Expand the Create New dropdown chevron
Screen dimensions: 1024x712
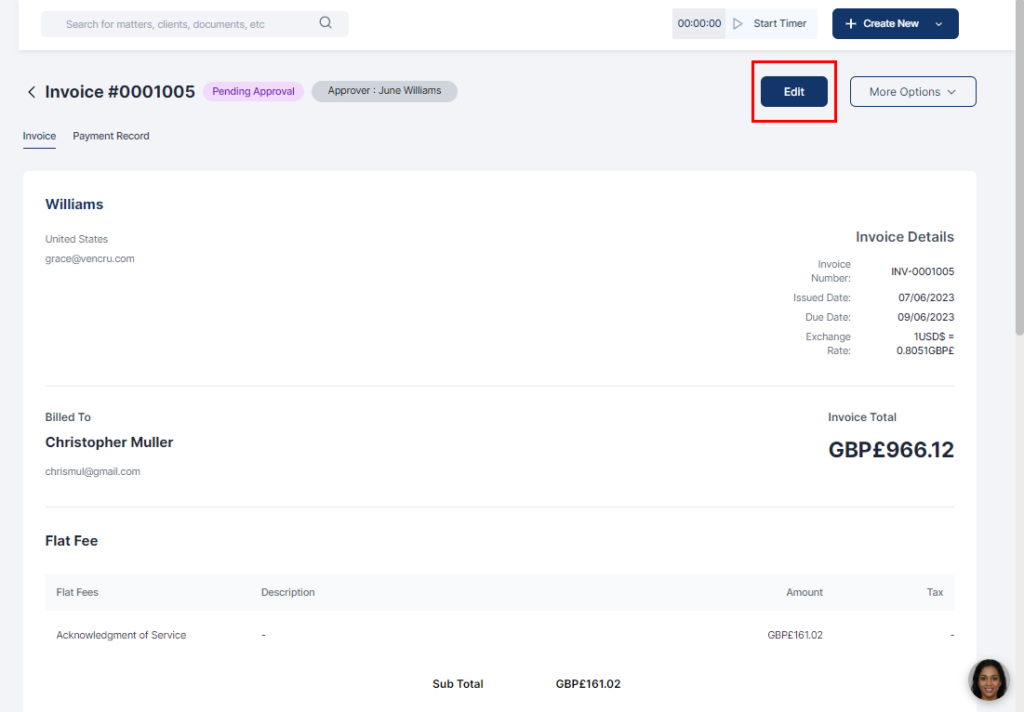tap(938, 24)
